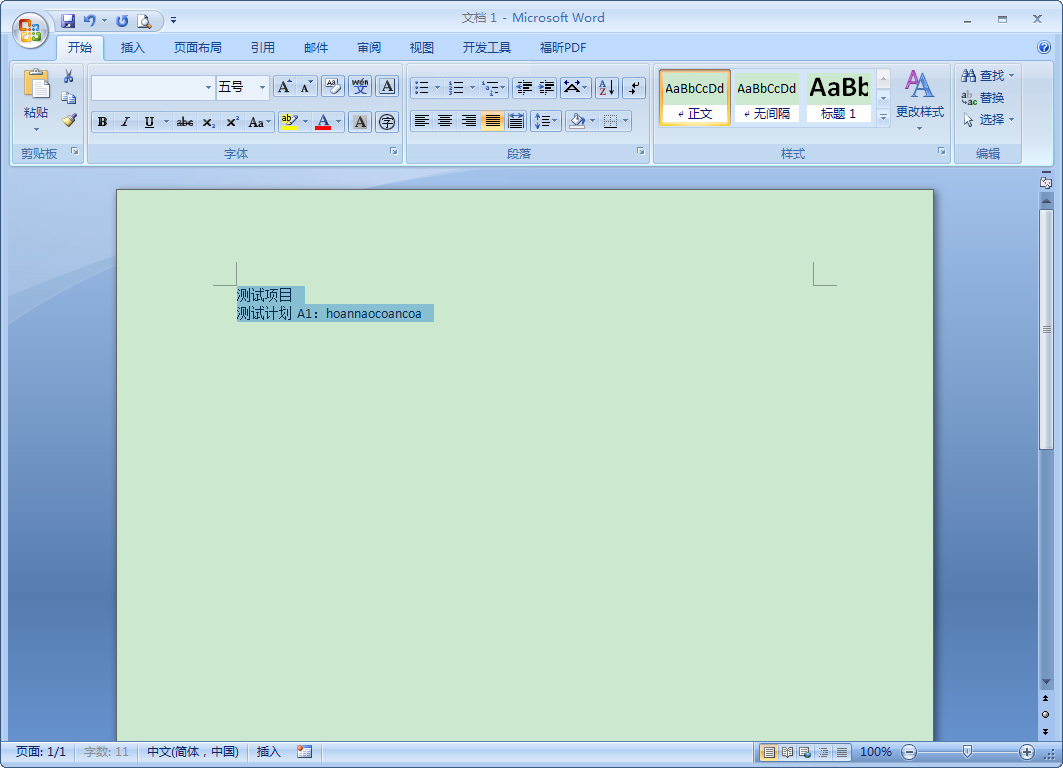Viewport: 1063px width, 768px height.
Task: Open the font size dropdown
Action: (x=263, y=88)
